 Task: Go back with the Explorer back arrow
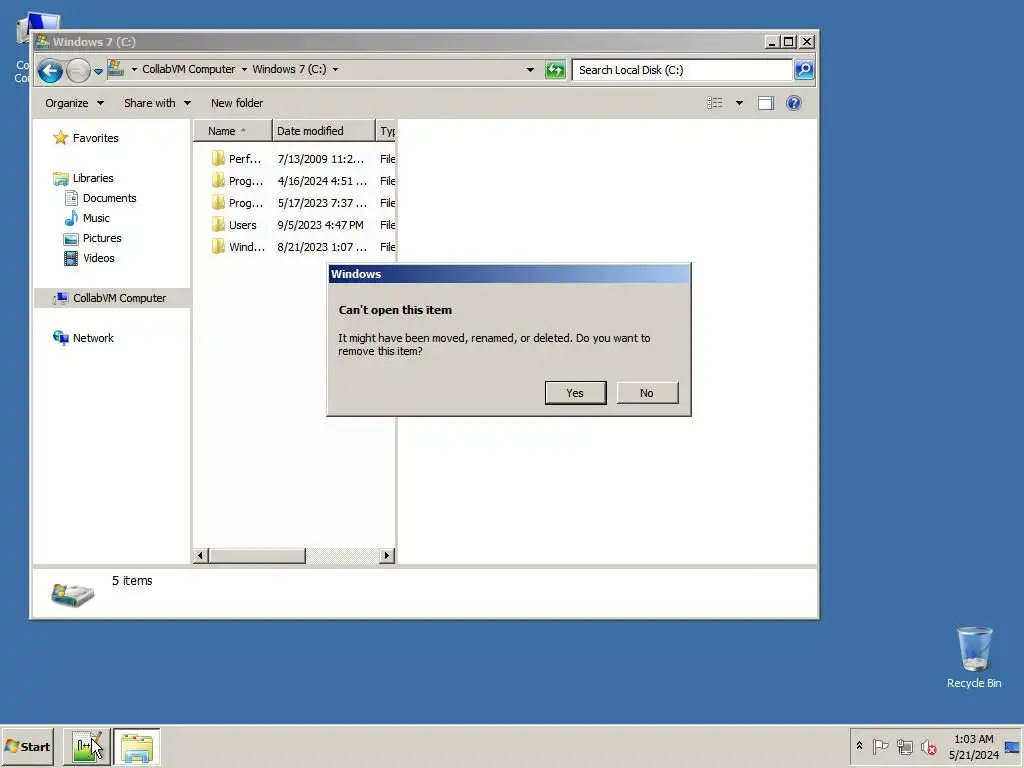point(50,71)
